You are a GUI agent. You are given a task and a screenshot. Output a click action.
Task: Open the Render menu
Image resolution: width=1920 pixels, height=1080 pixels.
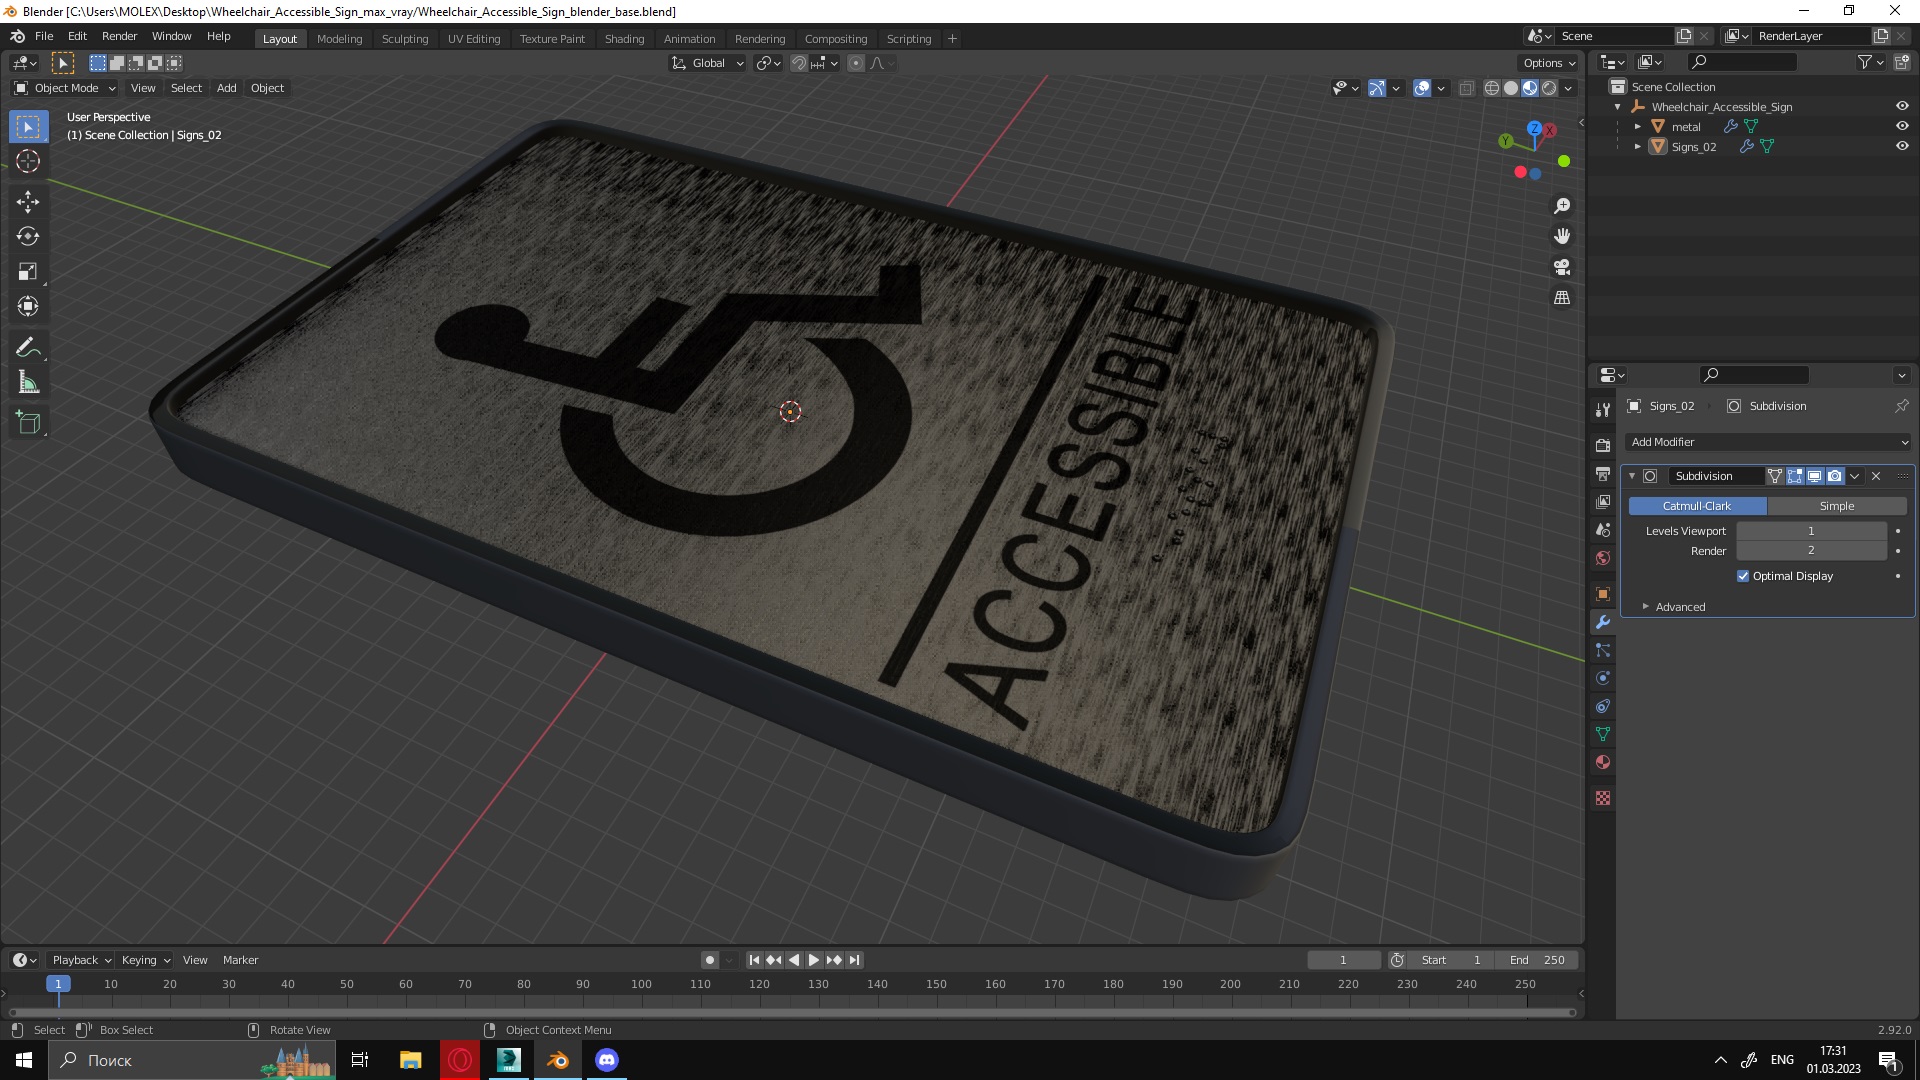click(119, 36)
